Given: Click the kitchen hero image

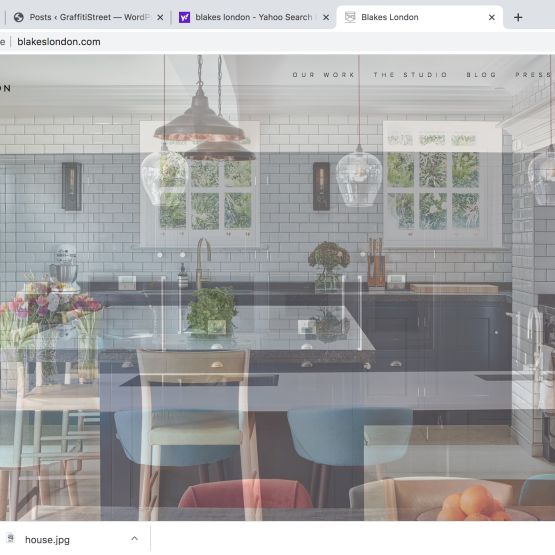Looking at the screenshot, I should (278, 301).
